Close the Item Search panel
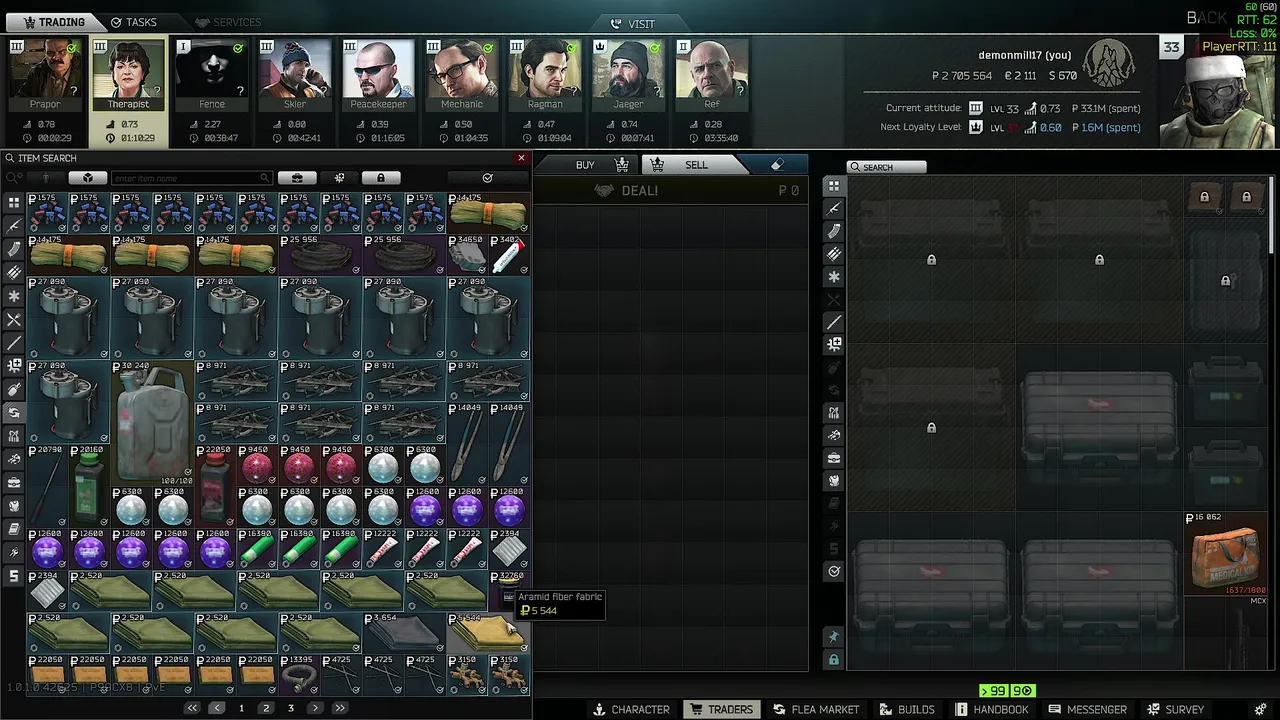Image resolution: width=1280 pixels, height=720 pixels. pyautogui.click(x=521, y=158)
